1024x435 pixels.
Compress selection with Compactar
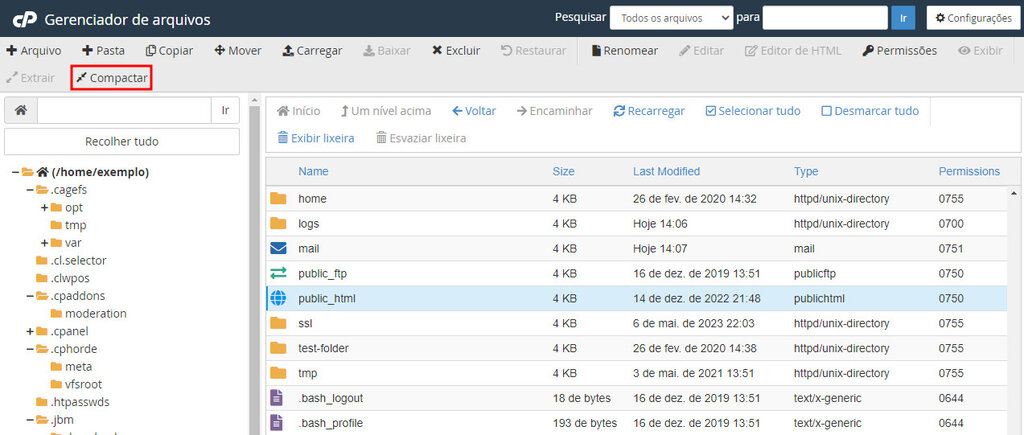(112, 78)
